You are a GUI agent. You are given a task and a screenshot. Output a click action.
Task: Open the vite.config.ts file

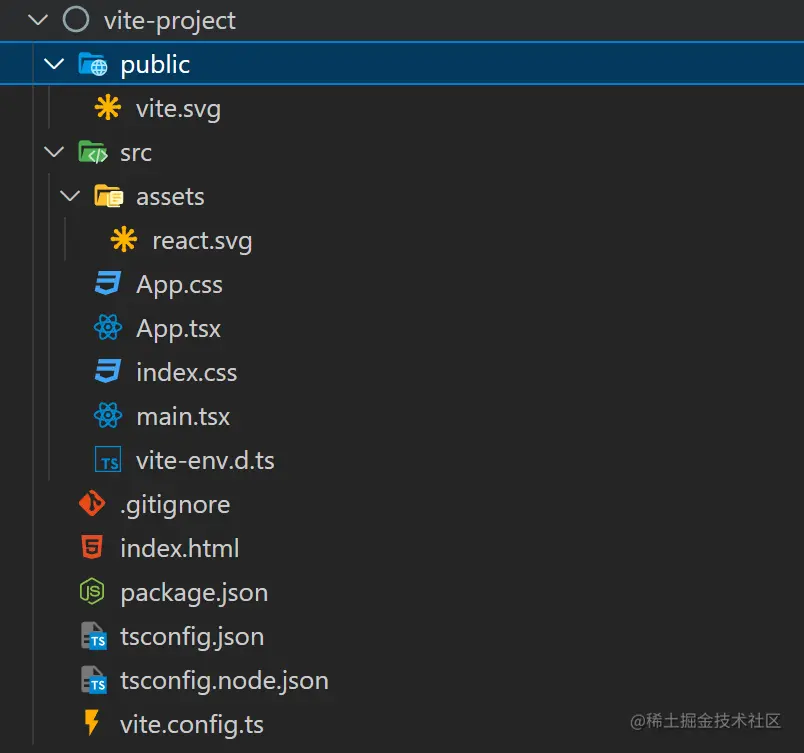[192, 726]
